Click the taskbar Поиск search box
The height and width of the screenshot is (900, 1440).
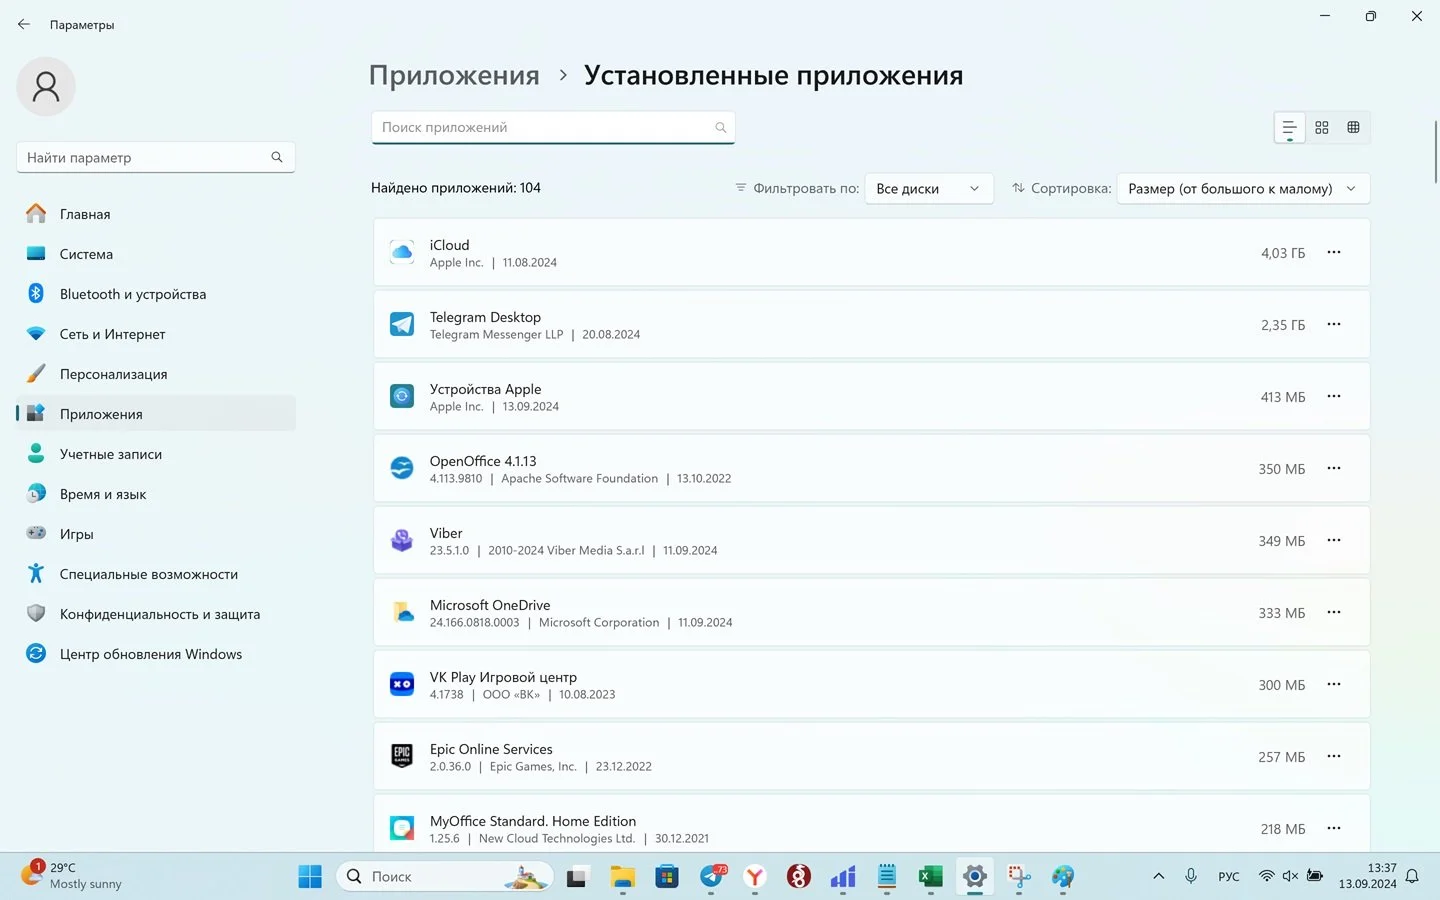tap(445, 877)
